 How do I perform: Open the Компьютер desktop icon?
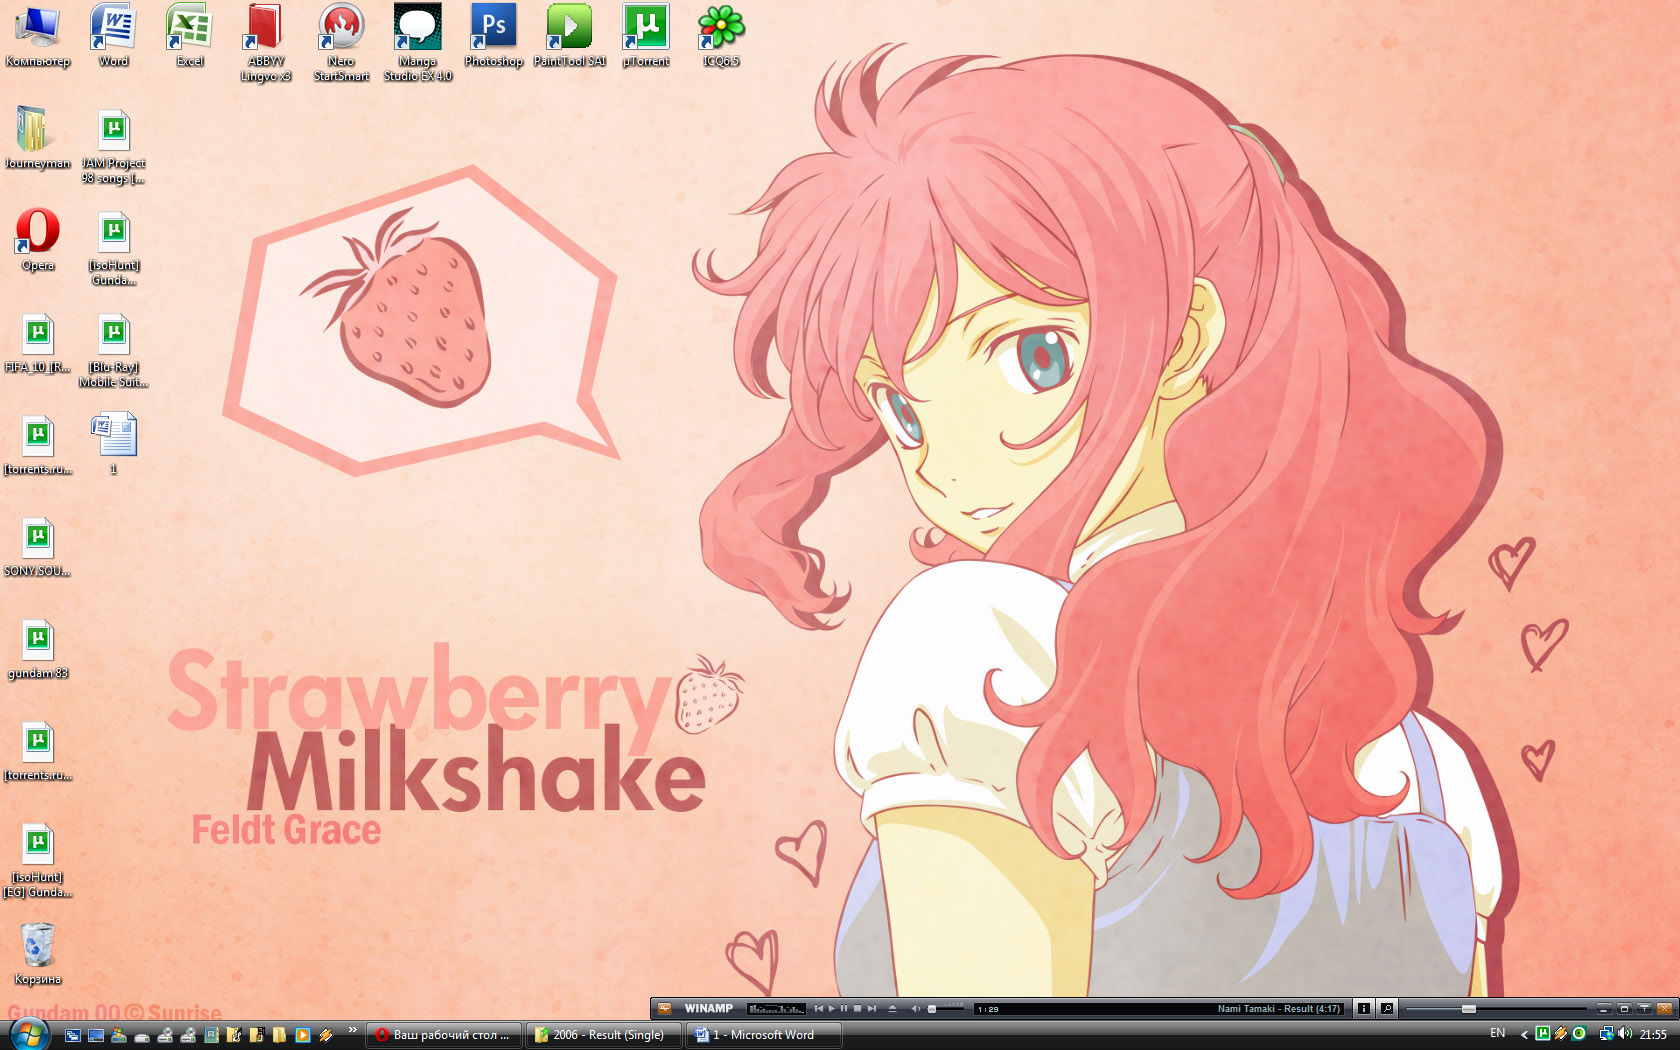point(37,36)
